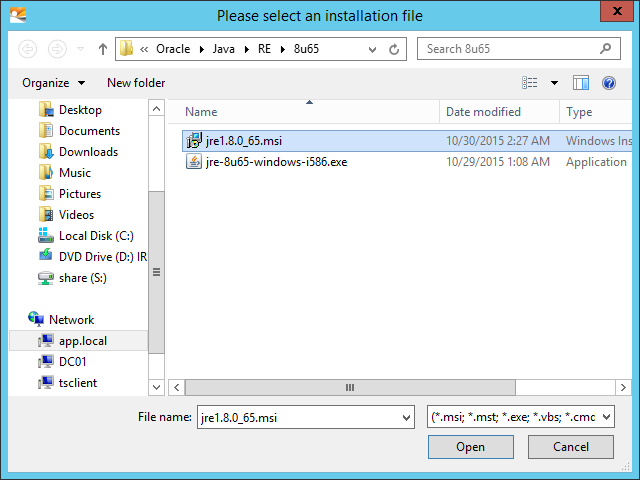
Task: Click Network in navigation pane
Action: point(71,320)
